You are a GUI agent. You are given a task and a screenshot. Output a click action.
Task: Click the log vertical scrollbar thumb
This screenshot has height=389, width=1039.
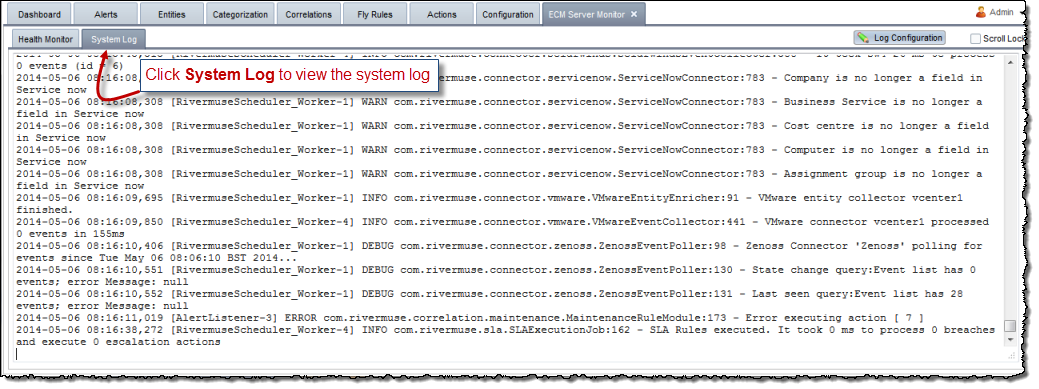(1010, 325)
